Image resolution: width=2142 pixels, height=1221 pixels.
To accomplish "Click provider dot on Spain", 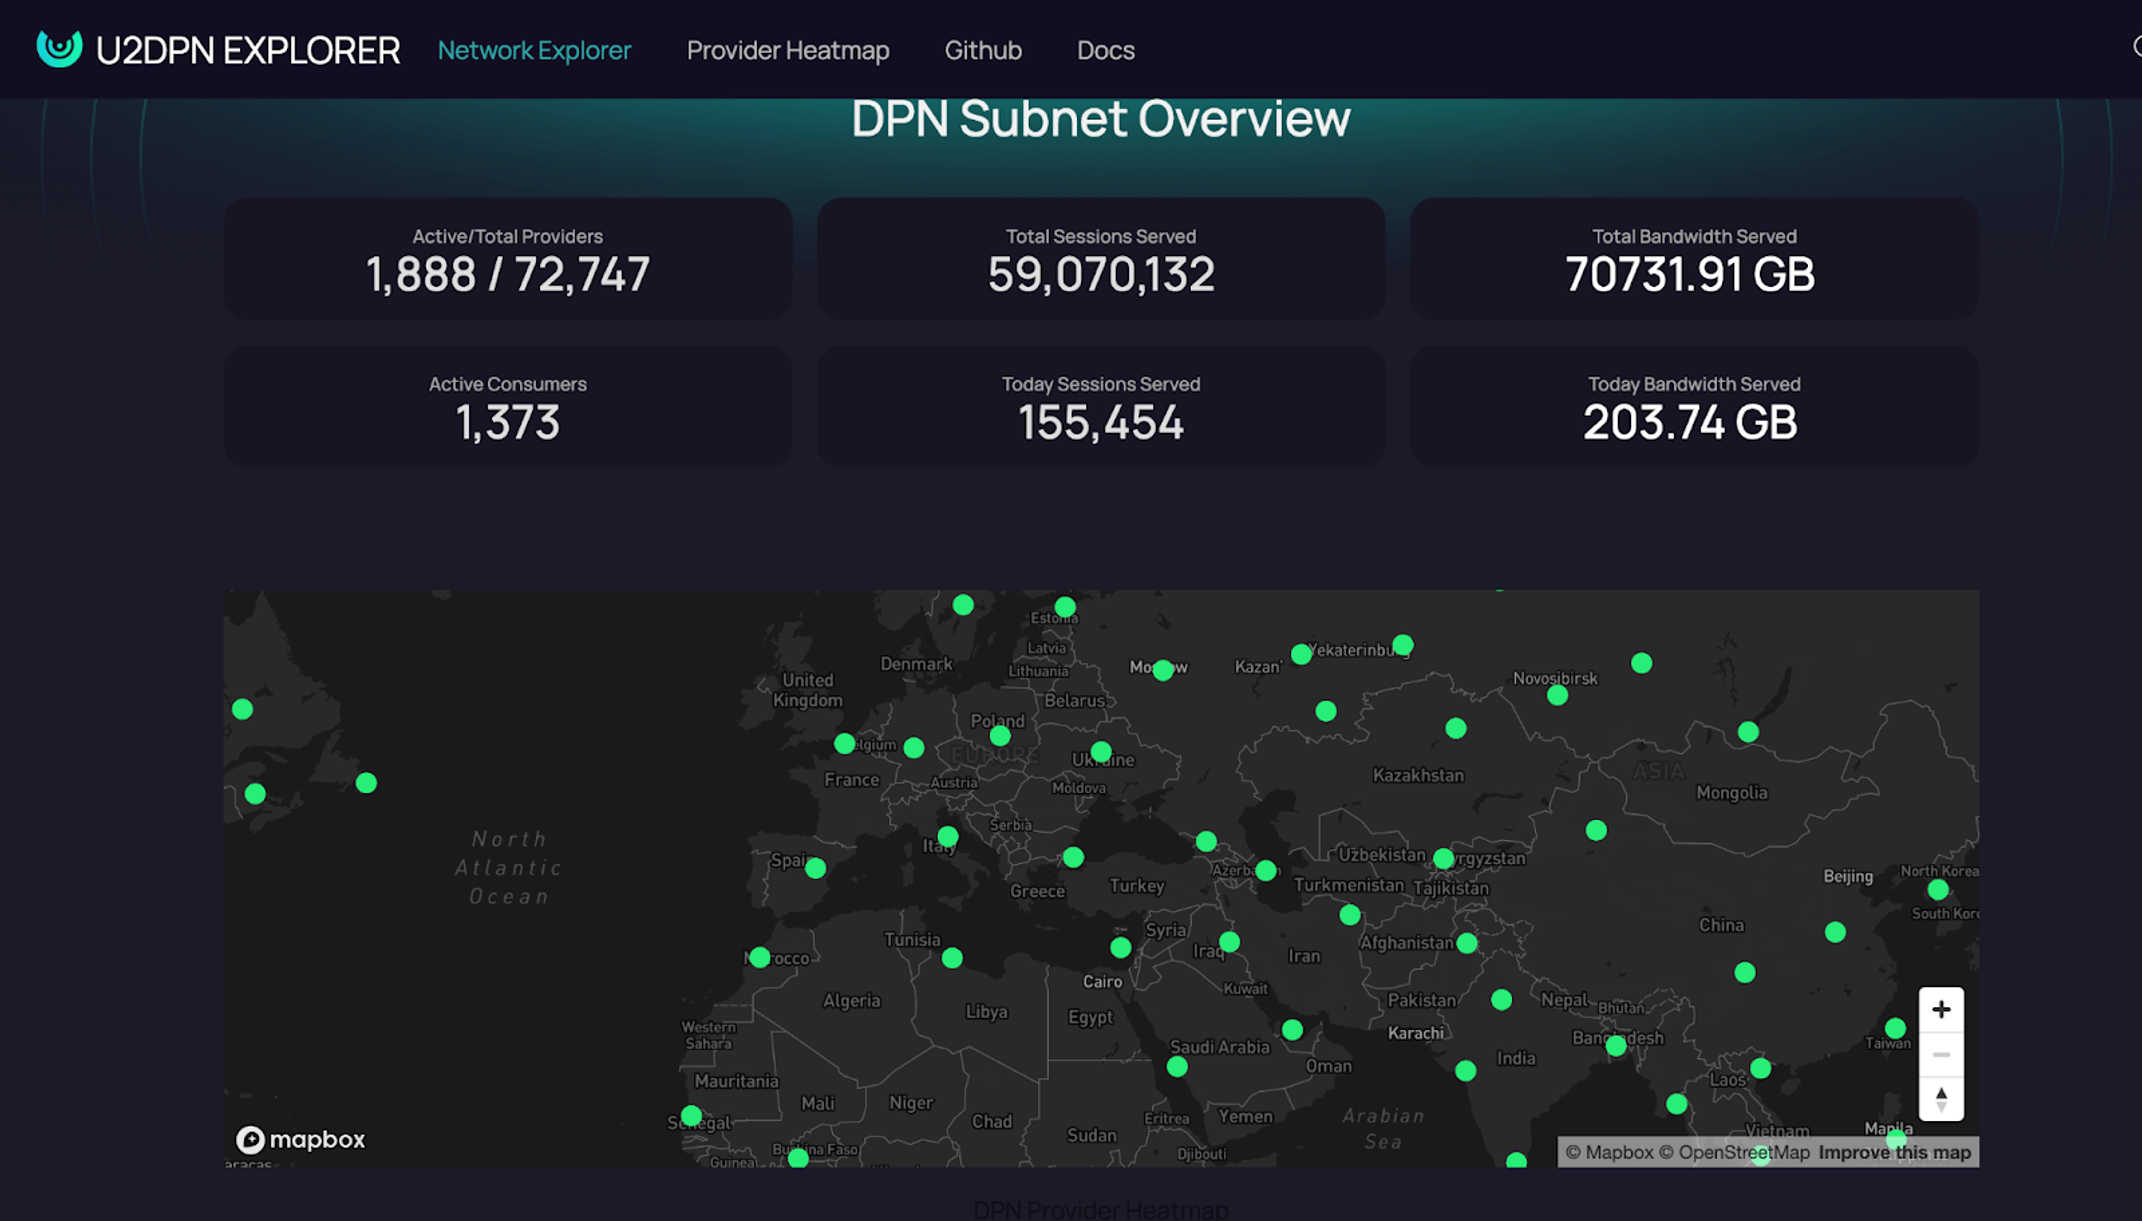I will point(815,868).
